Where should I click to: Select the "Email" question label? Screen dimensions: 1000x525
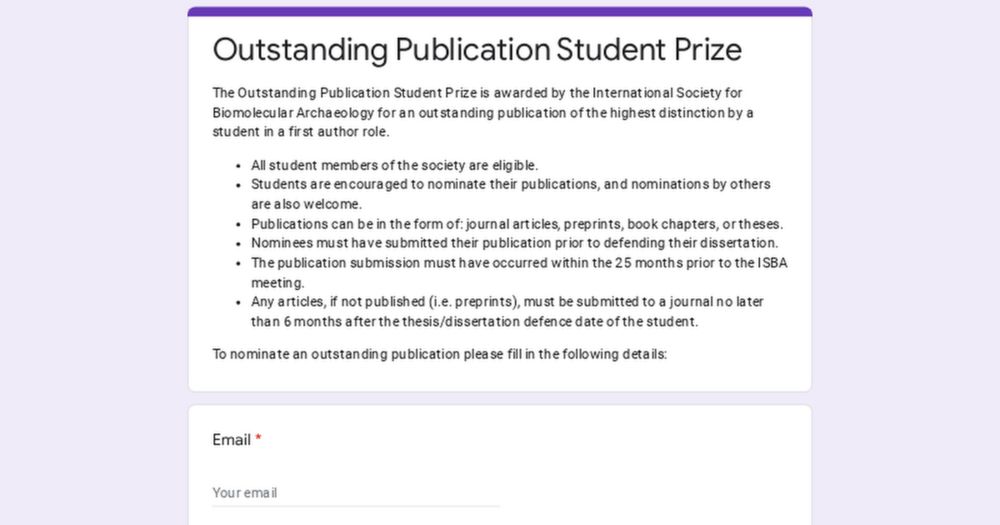(232, 440)
